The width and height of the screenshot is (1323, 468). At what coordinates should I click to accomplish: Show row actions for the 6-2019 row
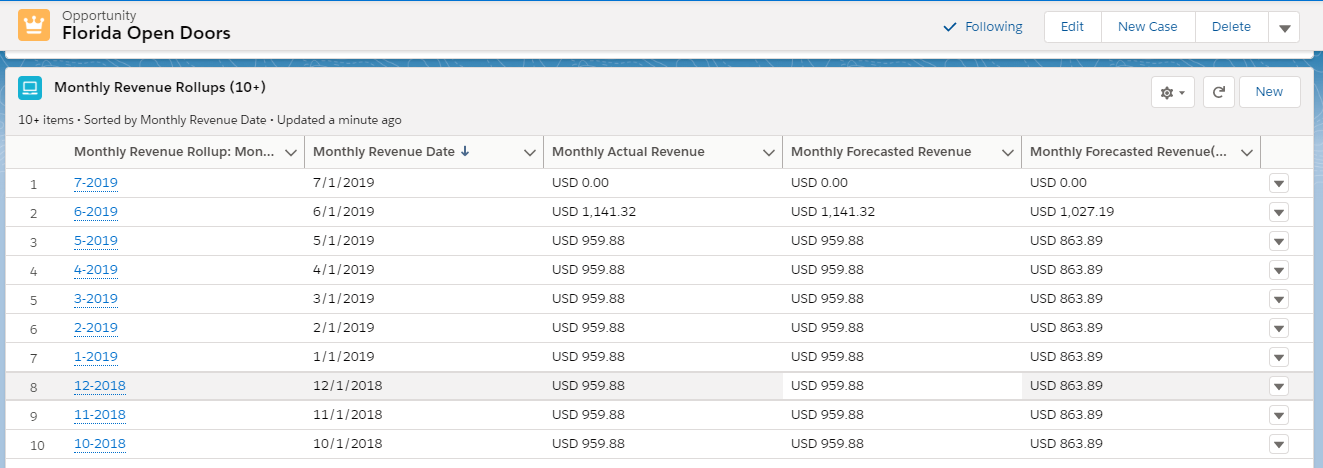pyautogui.click(x=1279, y=212)
